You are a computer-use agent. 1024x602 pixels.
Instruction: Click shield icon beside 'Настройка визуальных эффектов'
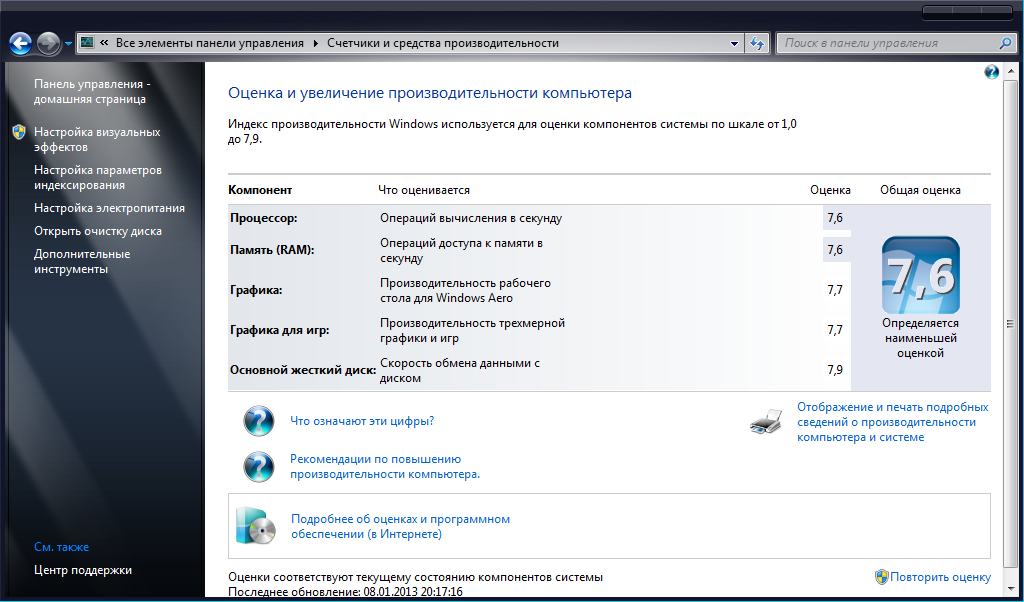(x=18, y=132)
